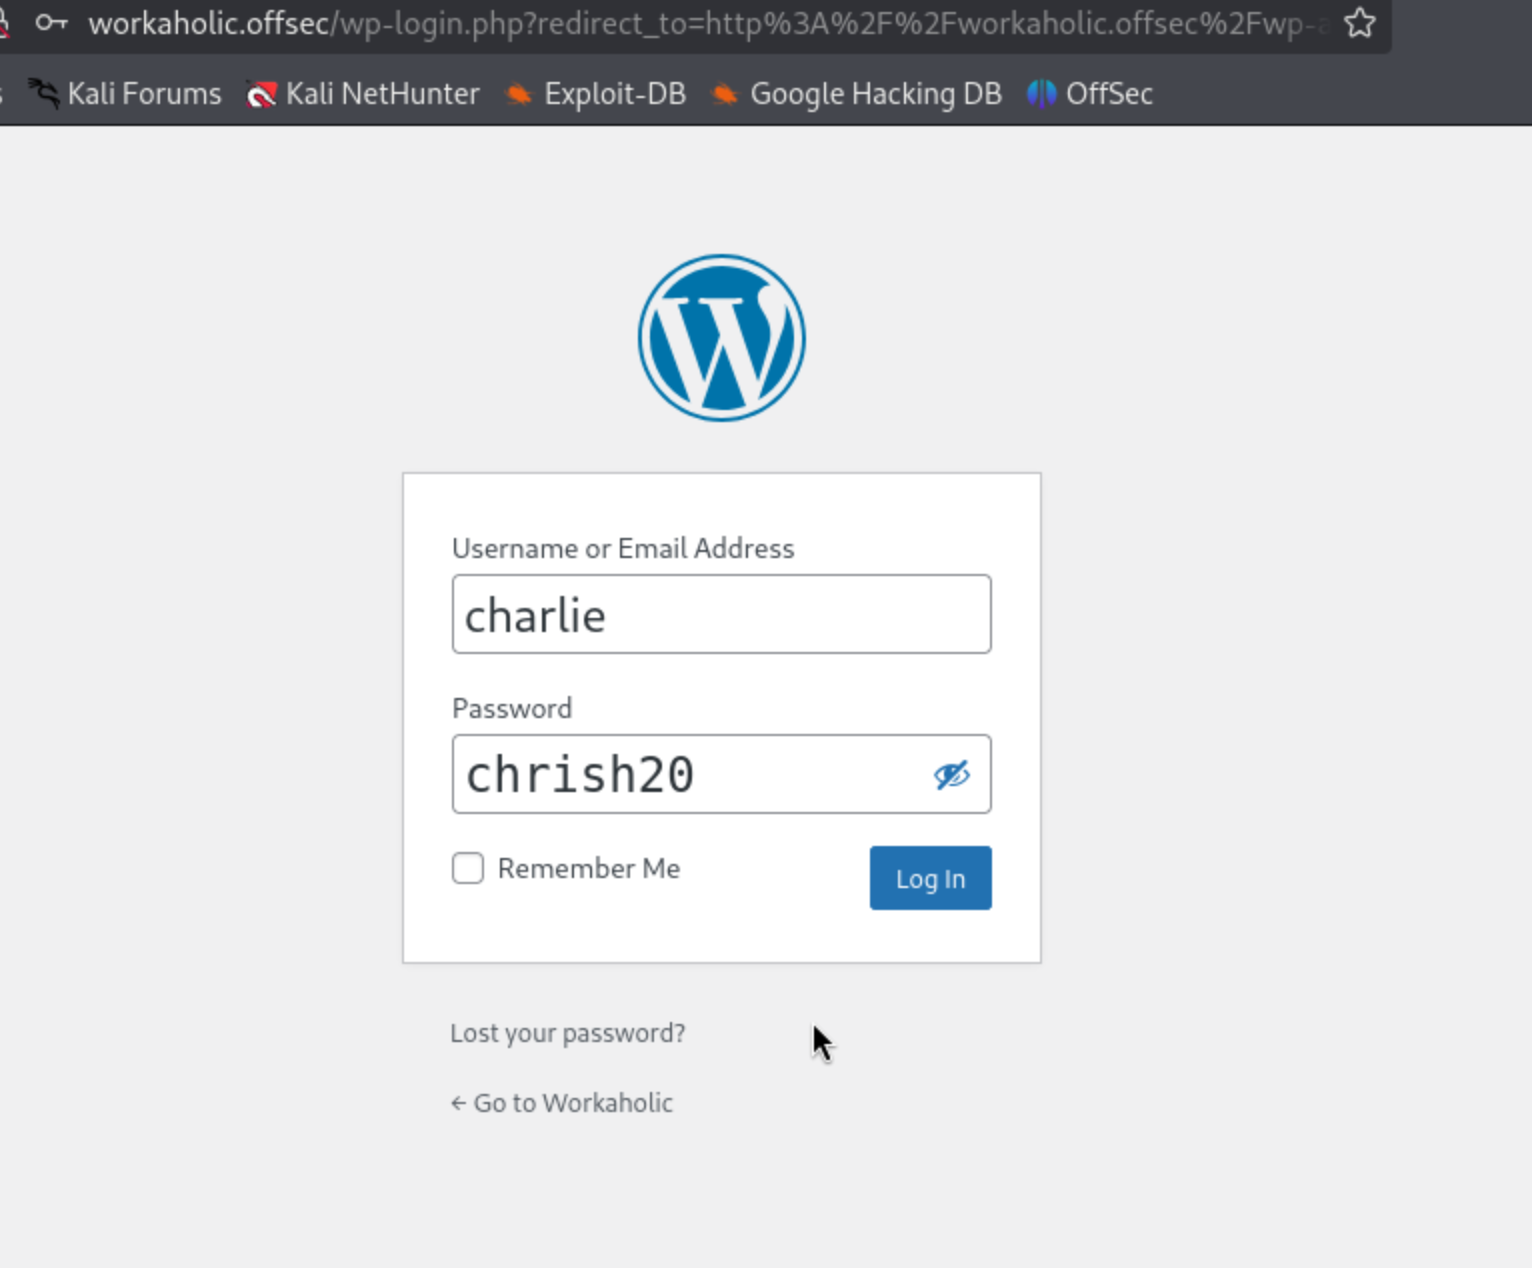Open the Lost your password? link

pos(568,1033)
